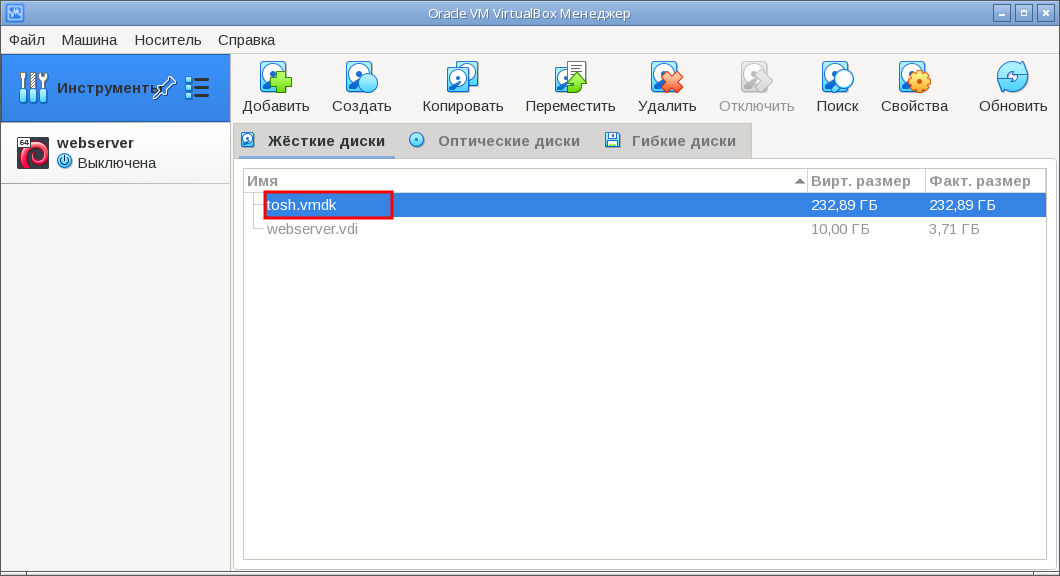Click the Создать (Create disk) toolbar icon
The height and width of the screenshot is (576, 1060).
(362, 78)
